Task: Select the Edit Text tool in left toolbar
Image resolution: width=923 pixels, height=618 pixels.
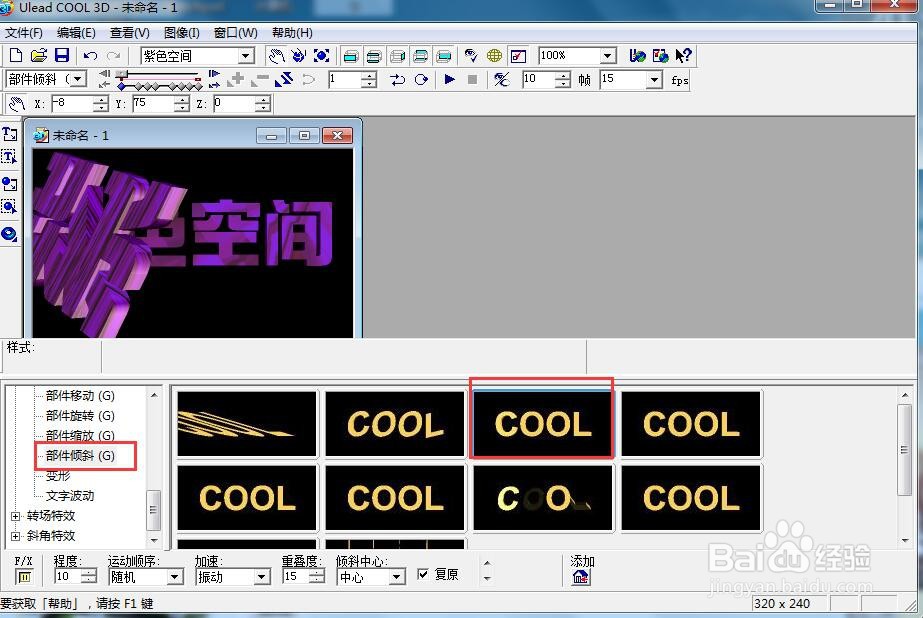Action: (9, 157)
